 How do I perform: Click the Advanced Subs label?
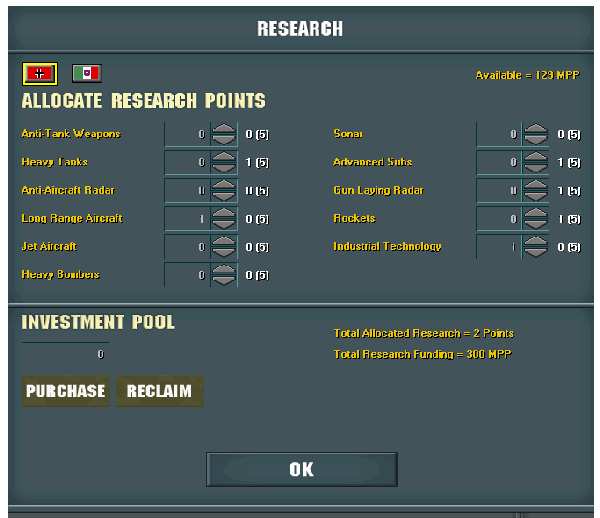point(373,162)
